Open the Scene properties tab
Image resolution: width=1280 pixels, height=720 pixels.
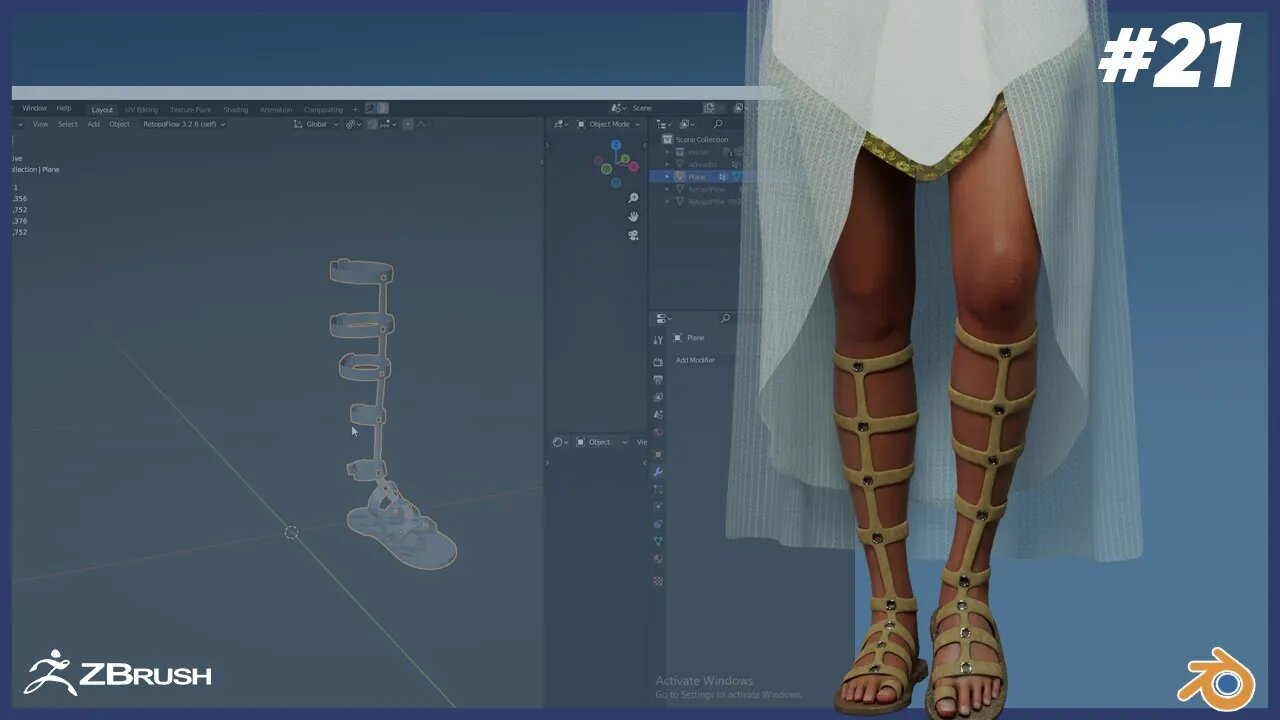click(x=658, y=414)
